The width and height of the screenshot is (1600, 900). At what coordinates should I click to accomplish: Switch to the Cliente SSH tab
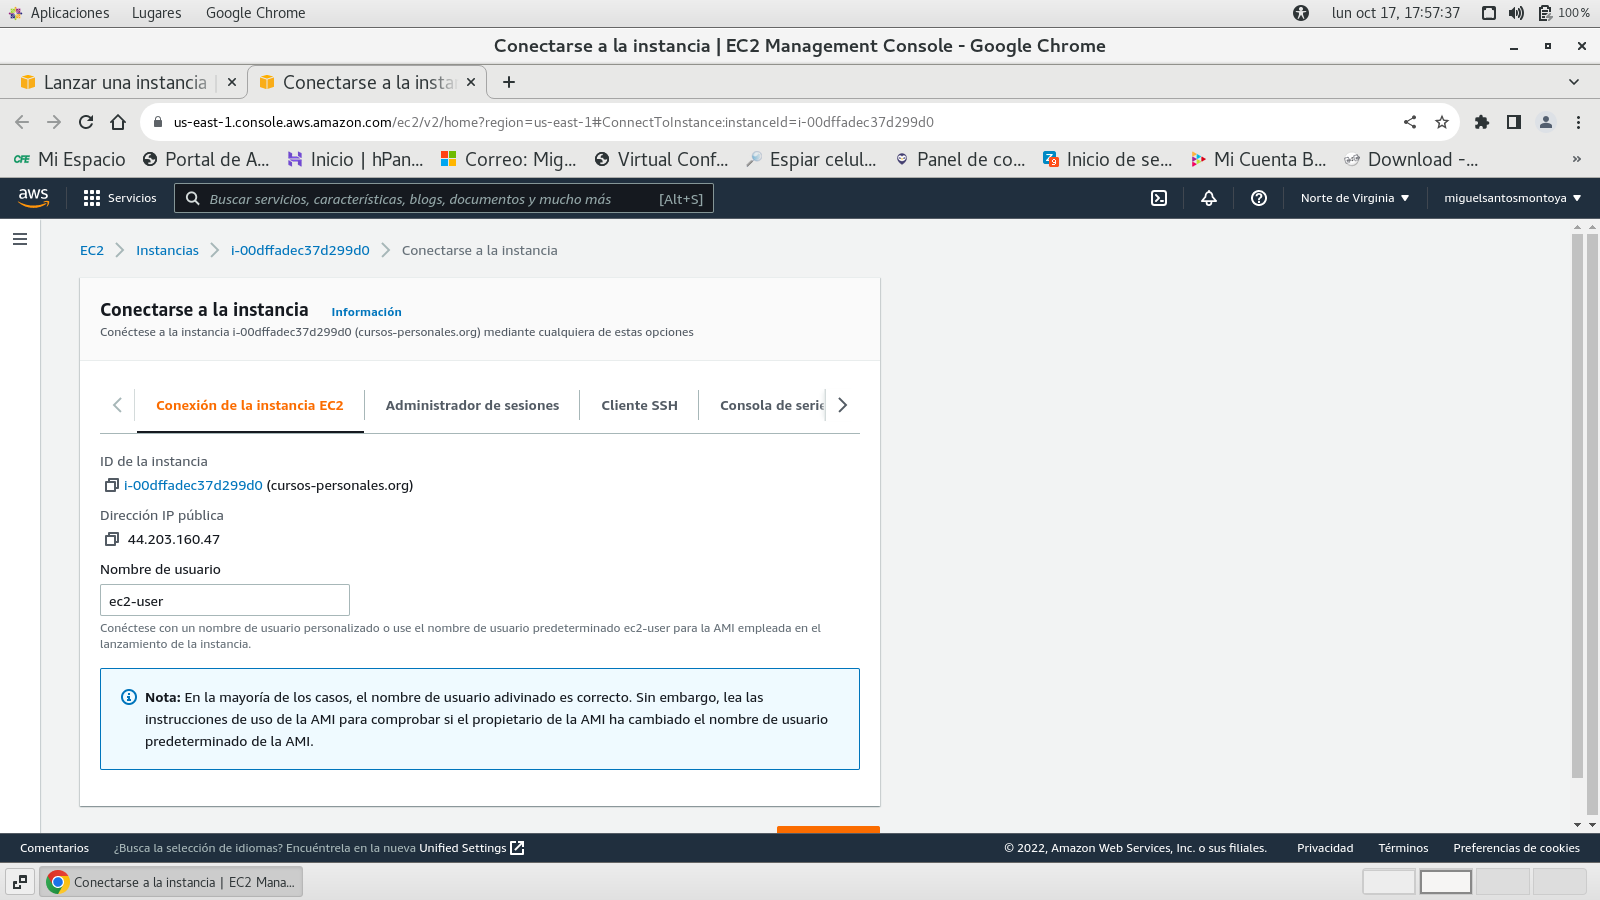(639, 405)
